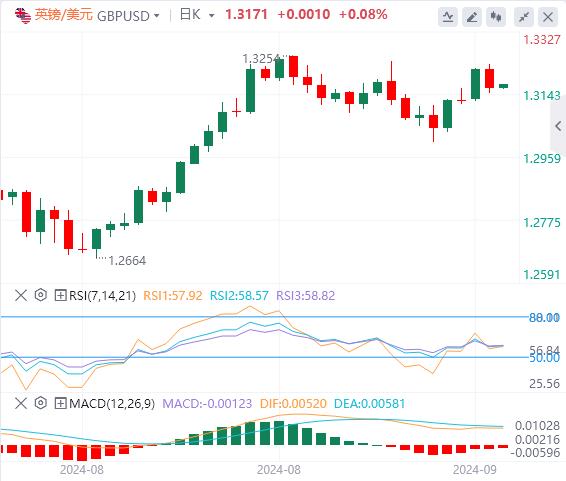Select the MACD(12,26,9) label
The height and width of the screenshot is (481, 566).
[112, 403]
